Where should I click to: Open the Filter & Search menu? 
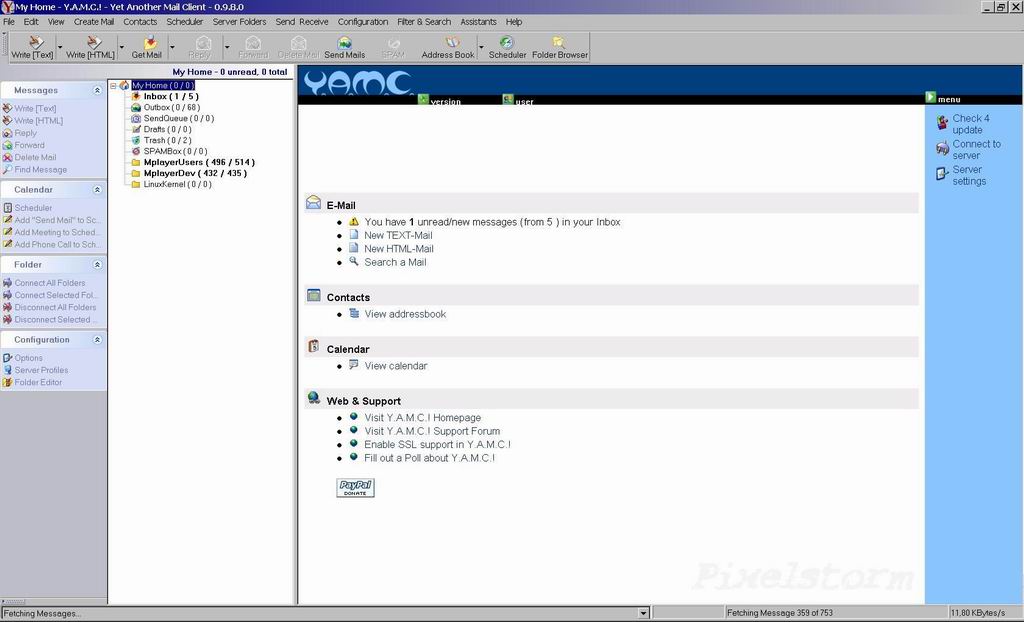[x=424, y=22]
